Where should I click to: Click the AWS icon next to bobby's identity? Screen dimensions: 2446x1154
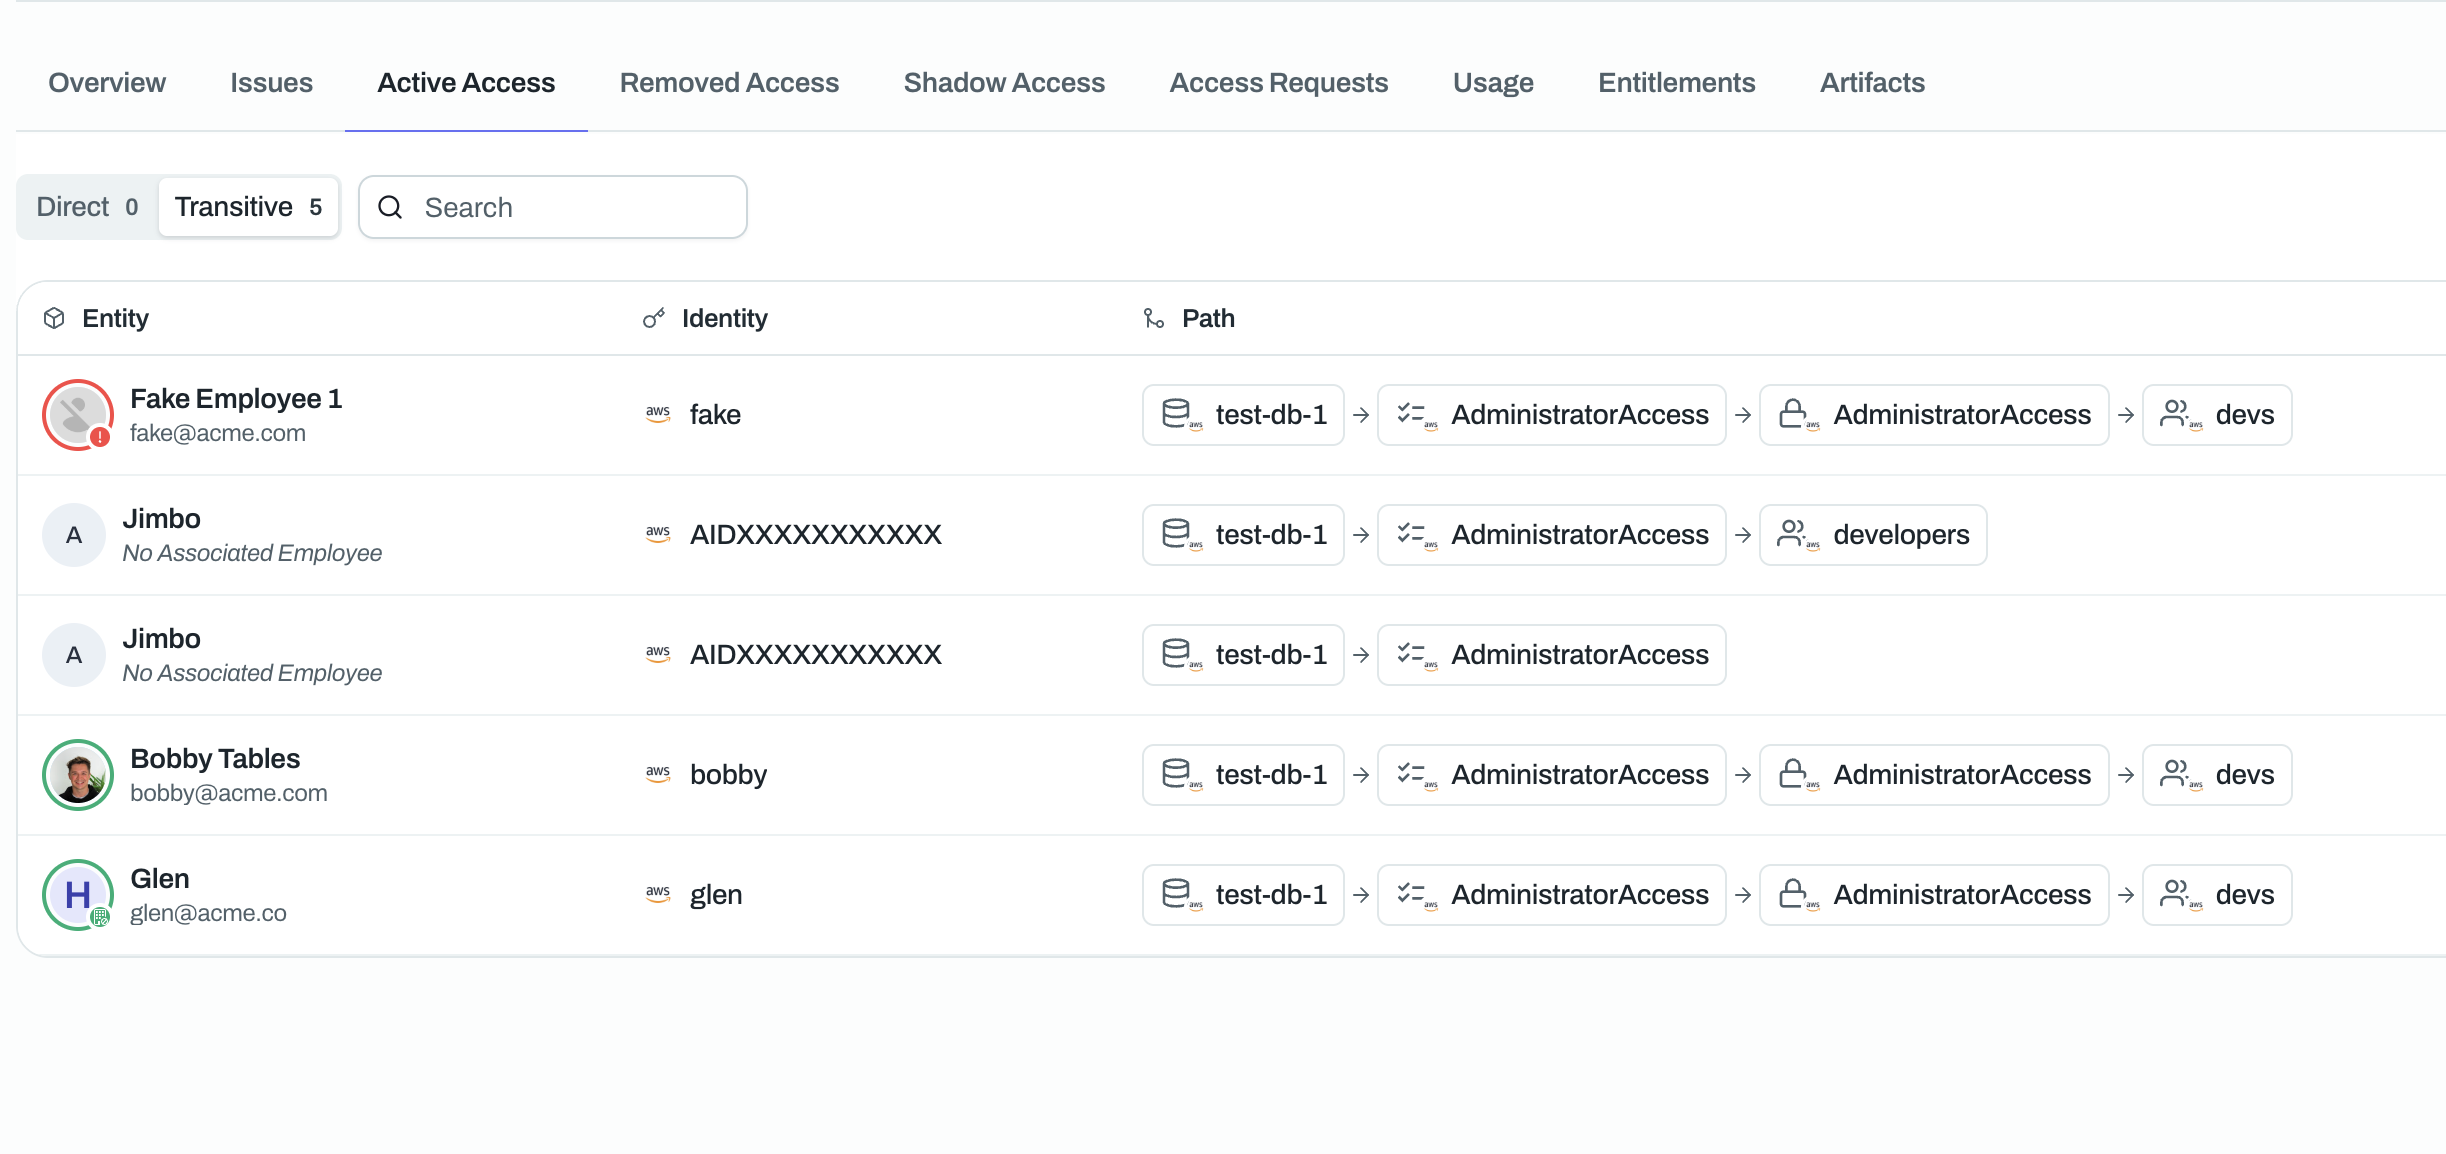[x=658, y=773]
